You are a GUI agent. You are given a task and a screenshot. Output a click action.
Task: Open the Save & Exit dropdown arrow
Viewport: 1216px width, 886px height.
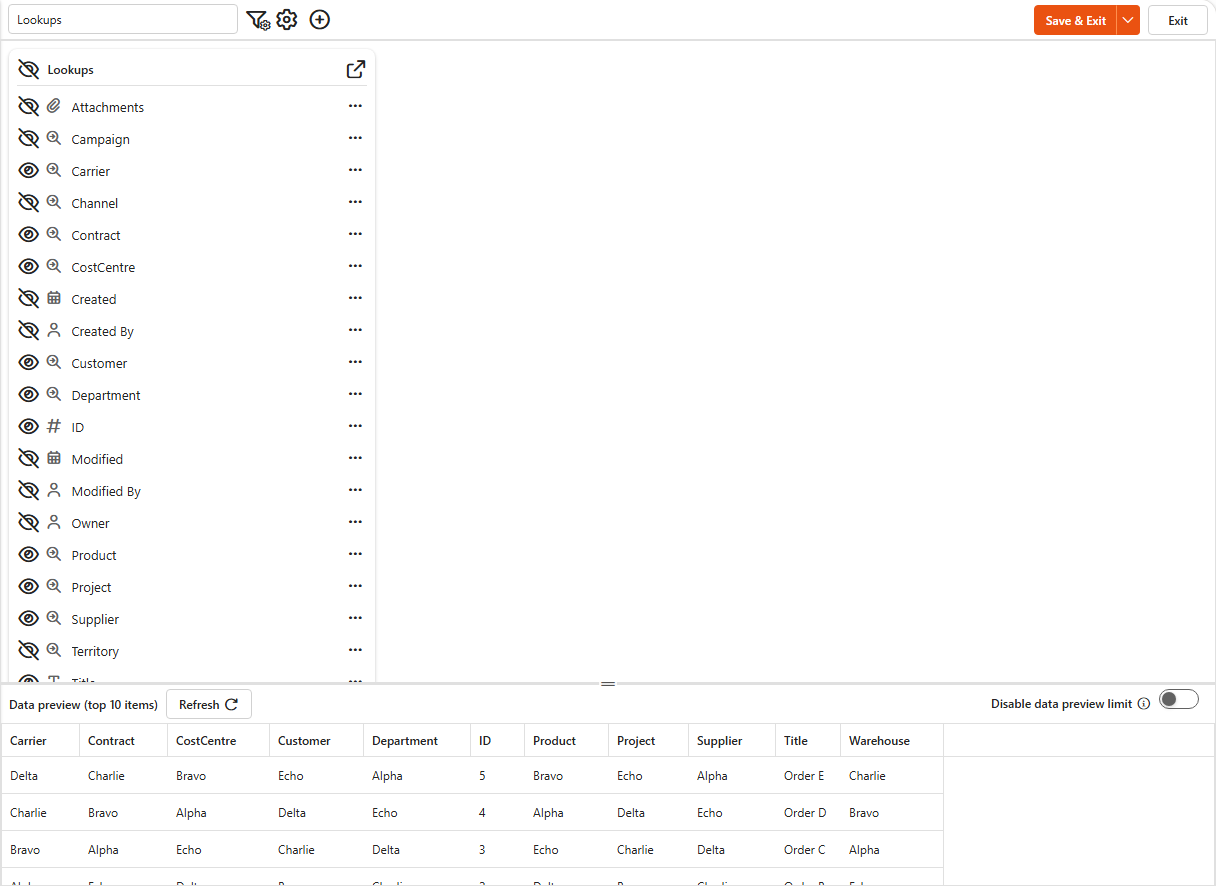click(x=1128, y=20)
